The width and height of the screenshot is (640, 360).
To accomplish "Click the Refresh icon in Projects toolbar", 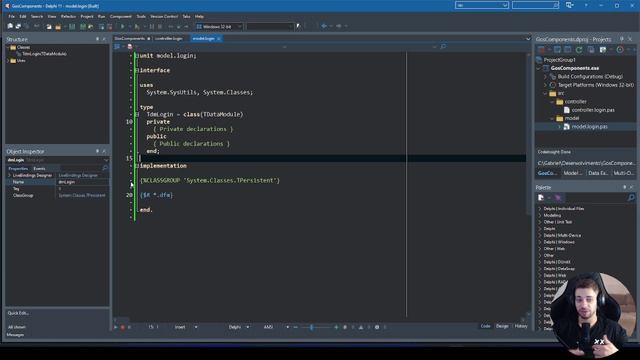I will [x=579, y=50].
